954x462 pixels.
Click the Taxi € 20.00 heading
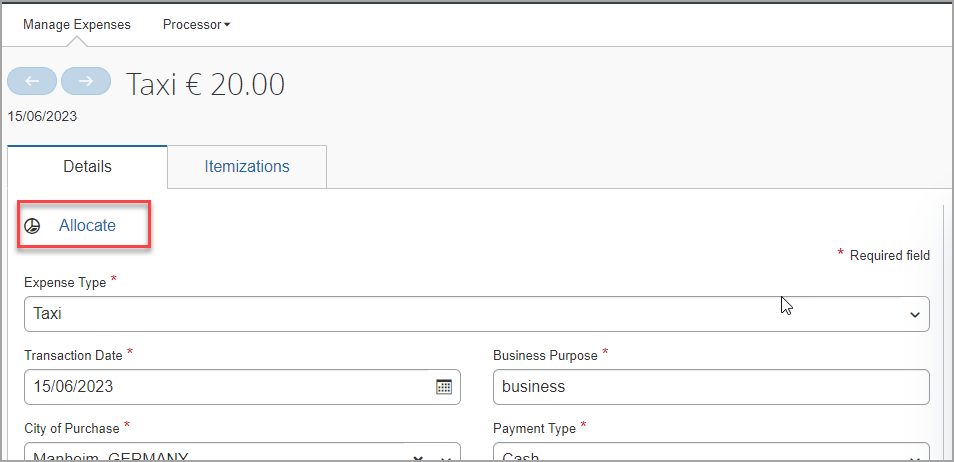(x=205, y=84)
